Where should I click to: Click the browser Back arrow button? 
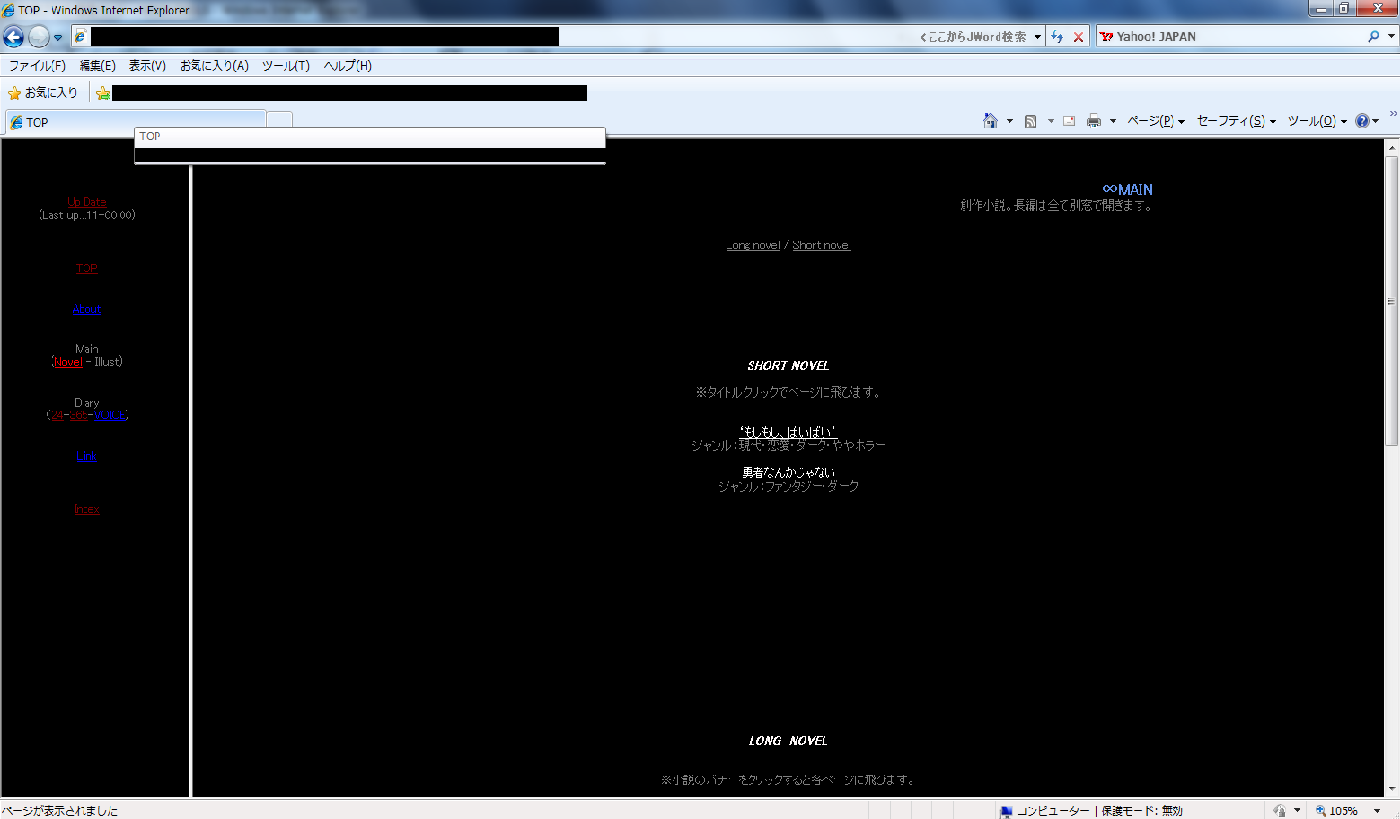tap(13, 37)
